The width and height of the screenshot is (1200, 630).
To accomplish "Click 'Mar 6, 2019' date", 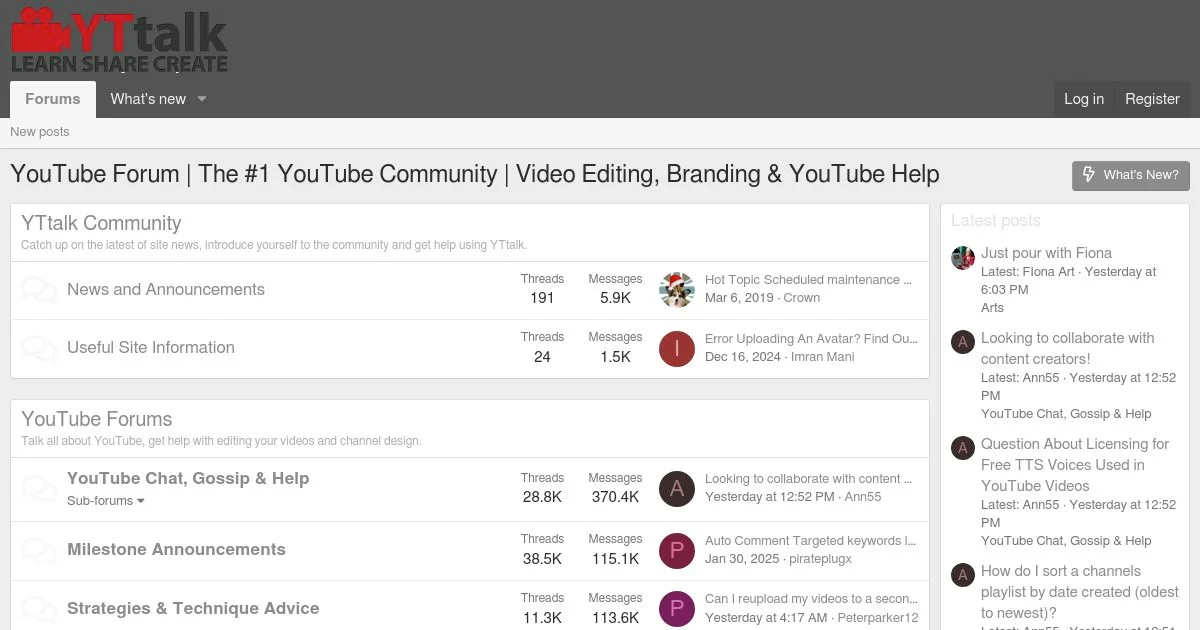I will 739,298.
